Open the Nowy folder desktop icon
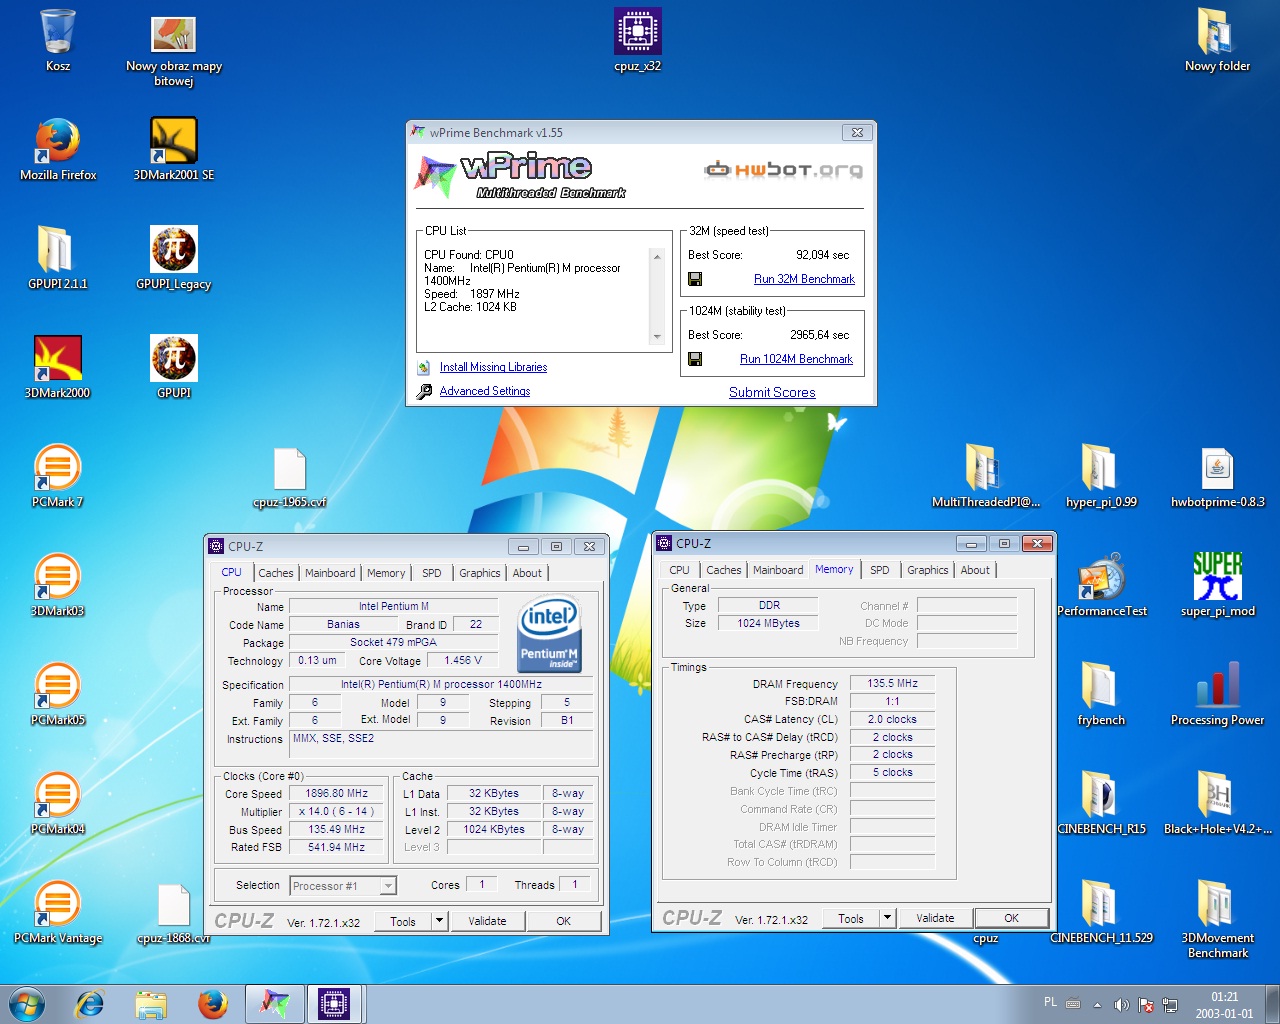Viewport: 1280px width, 1024px height. point(1217,41)
